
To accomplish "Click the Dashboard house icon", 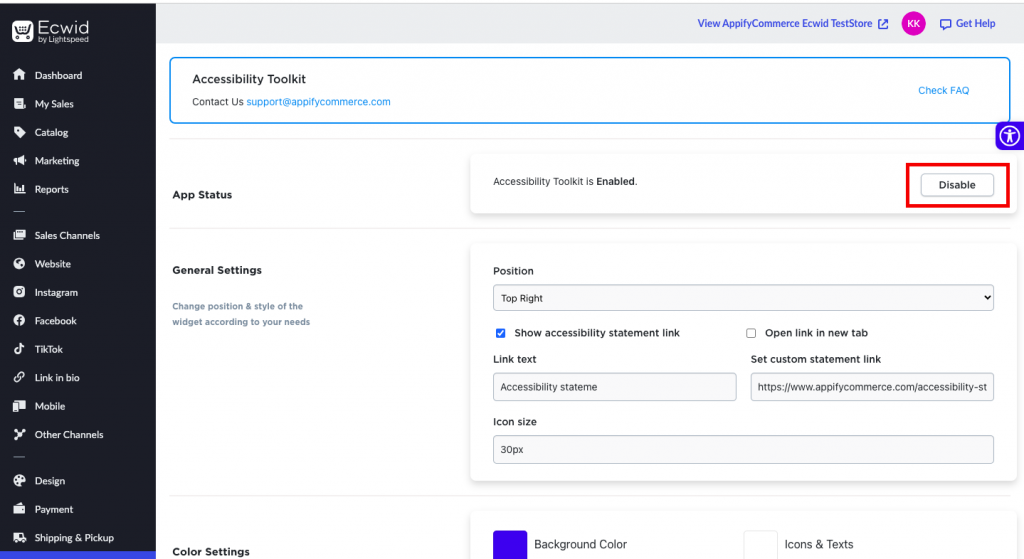I will click(20, 74).
